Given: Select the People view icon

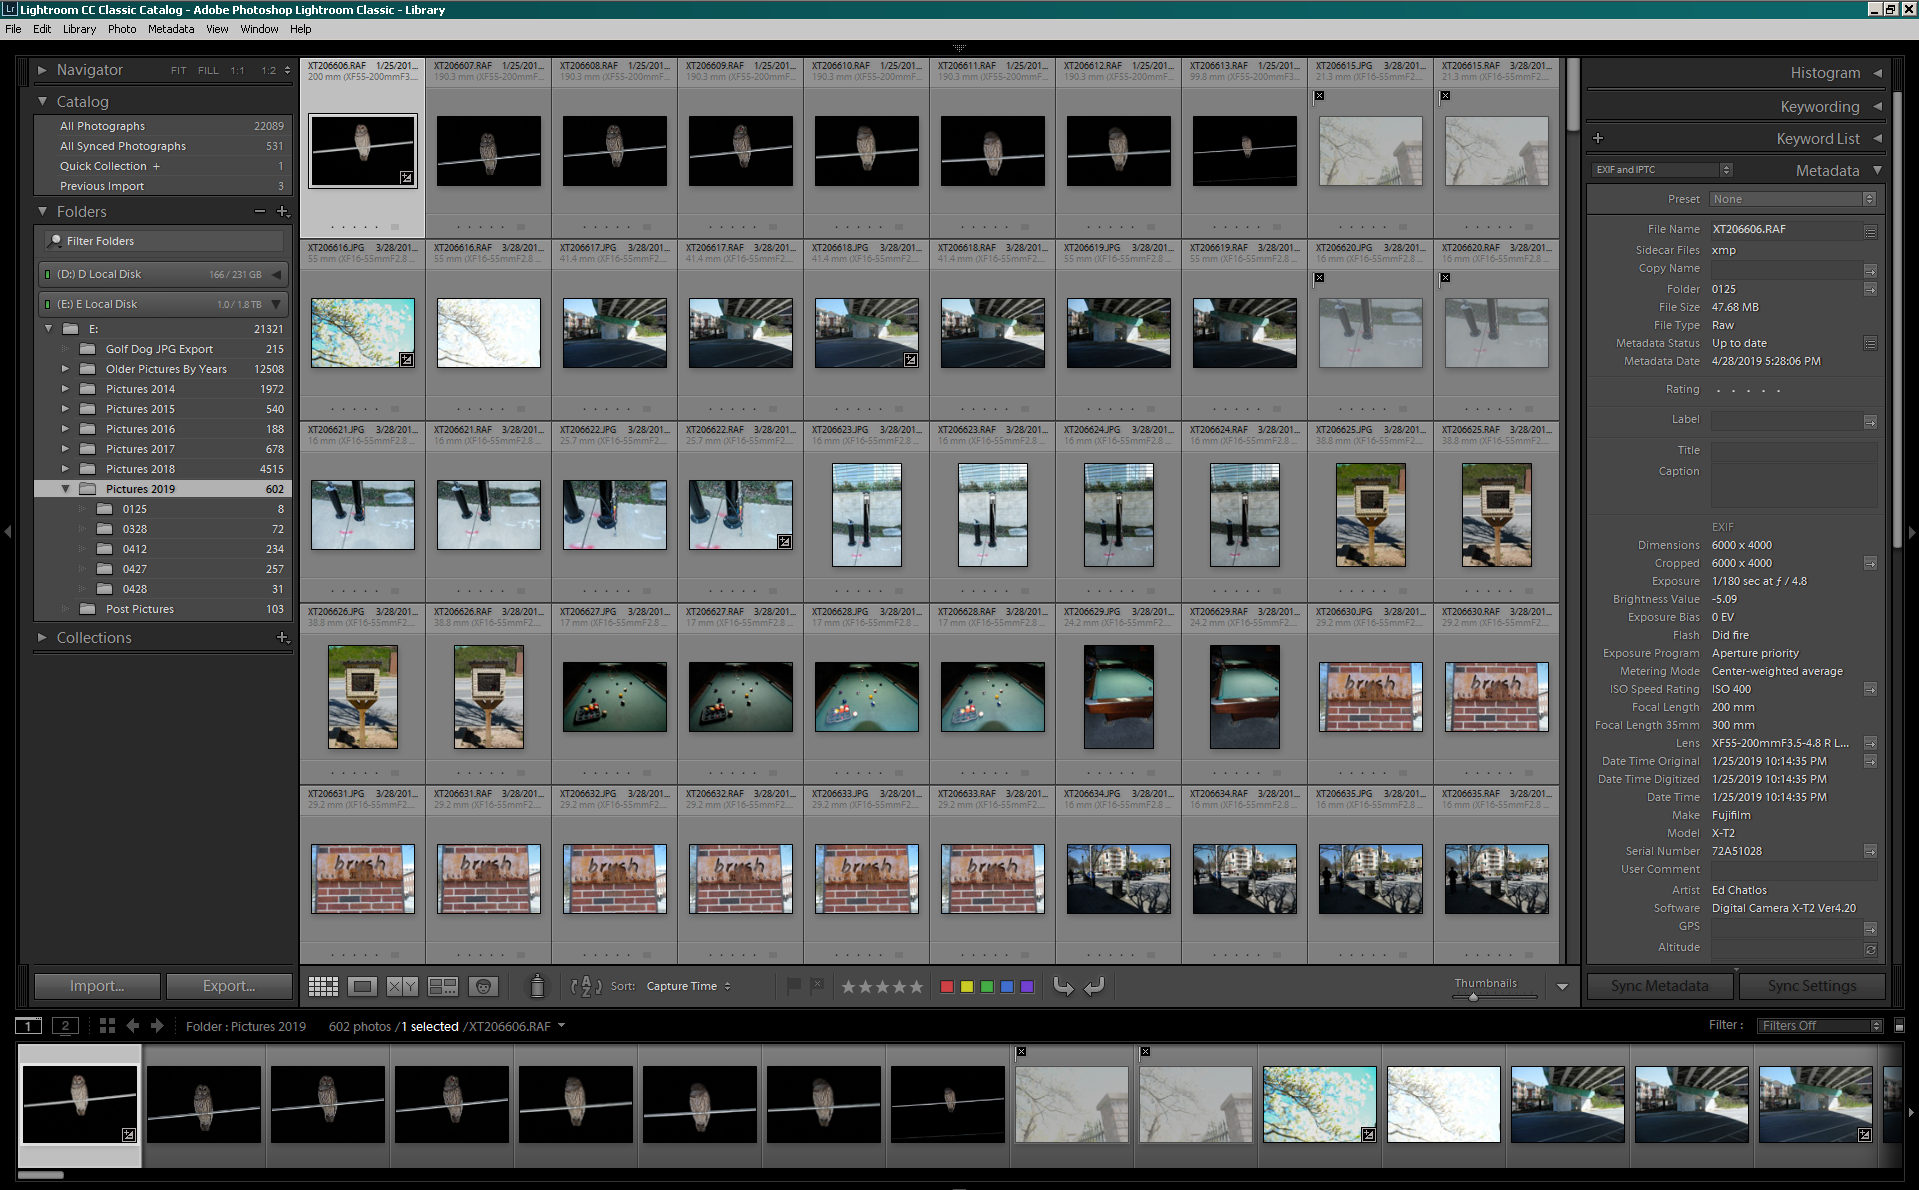Looking at the screenshot, I should 484,986.
